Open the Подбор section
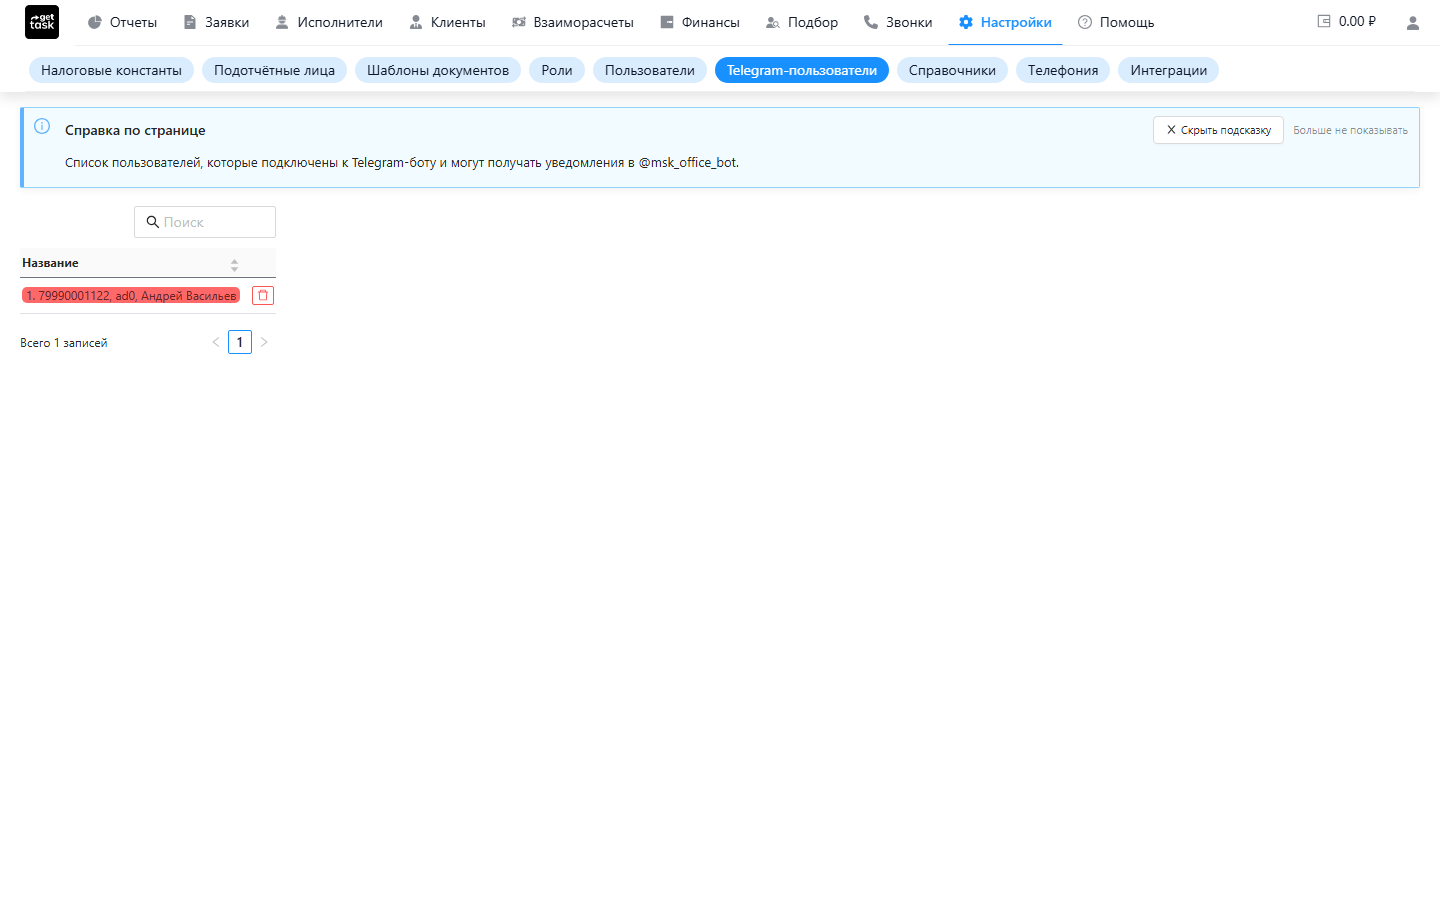The height and width of the screenshot is (900, 1440). (x=802, y=22)
